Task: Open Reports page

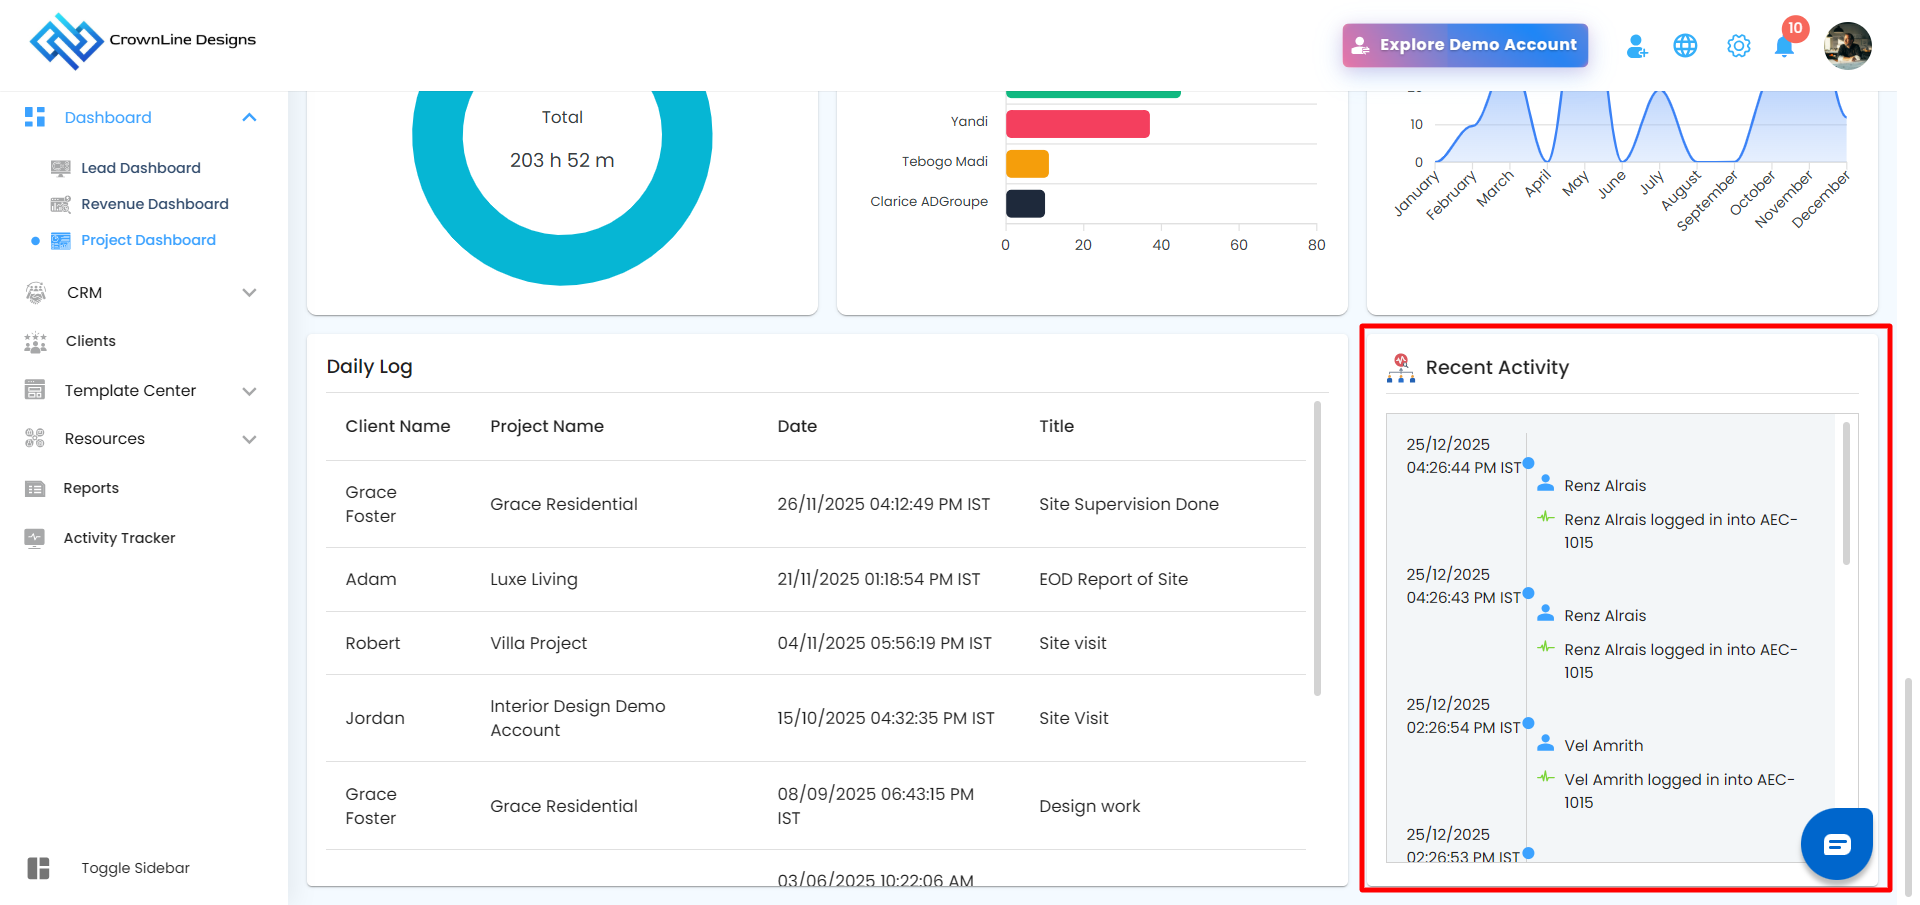Action: tap(91, 488)
